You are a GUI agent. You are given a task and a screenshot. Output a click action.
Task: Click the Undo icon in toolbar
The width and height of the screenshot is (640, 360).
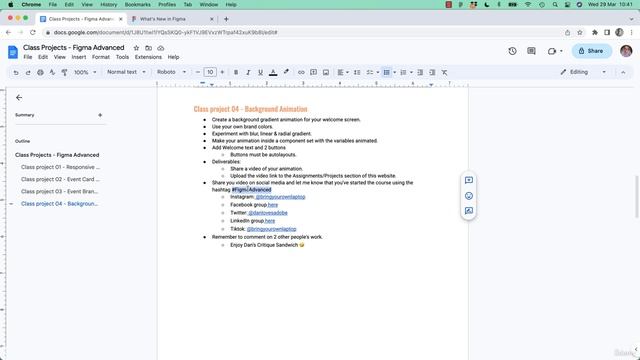[16, 72]
